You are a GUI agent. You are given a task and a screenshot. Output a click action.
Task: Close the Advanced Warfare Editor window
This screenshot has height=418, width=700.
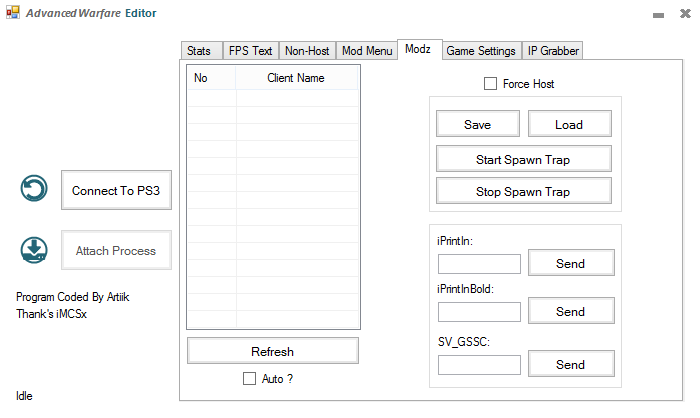[x=685, y=14]
